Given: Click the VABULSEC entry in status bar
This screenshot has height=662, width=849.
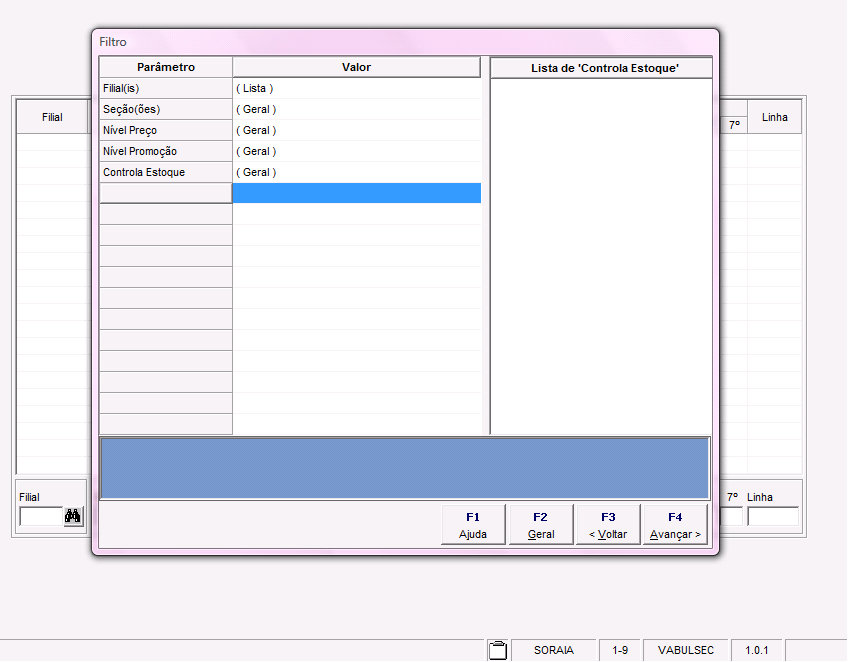Looking at the screenshot, I should (x=685, y=650).
